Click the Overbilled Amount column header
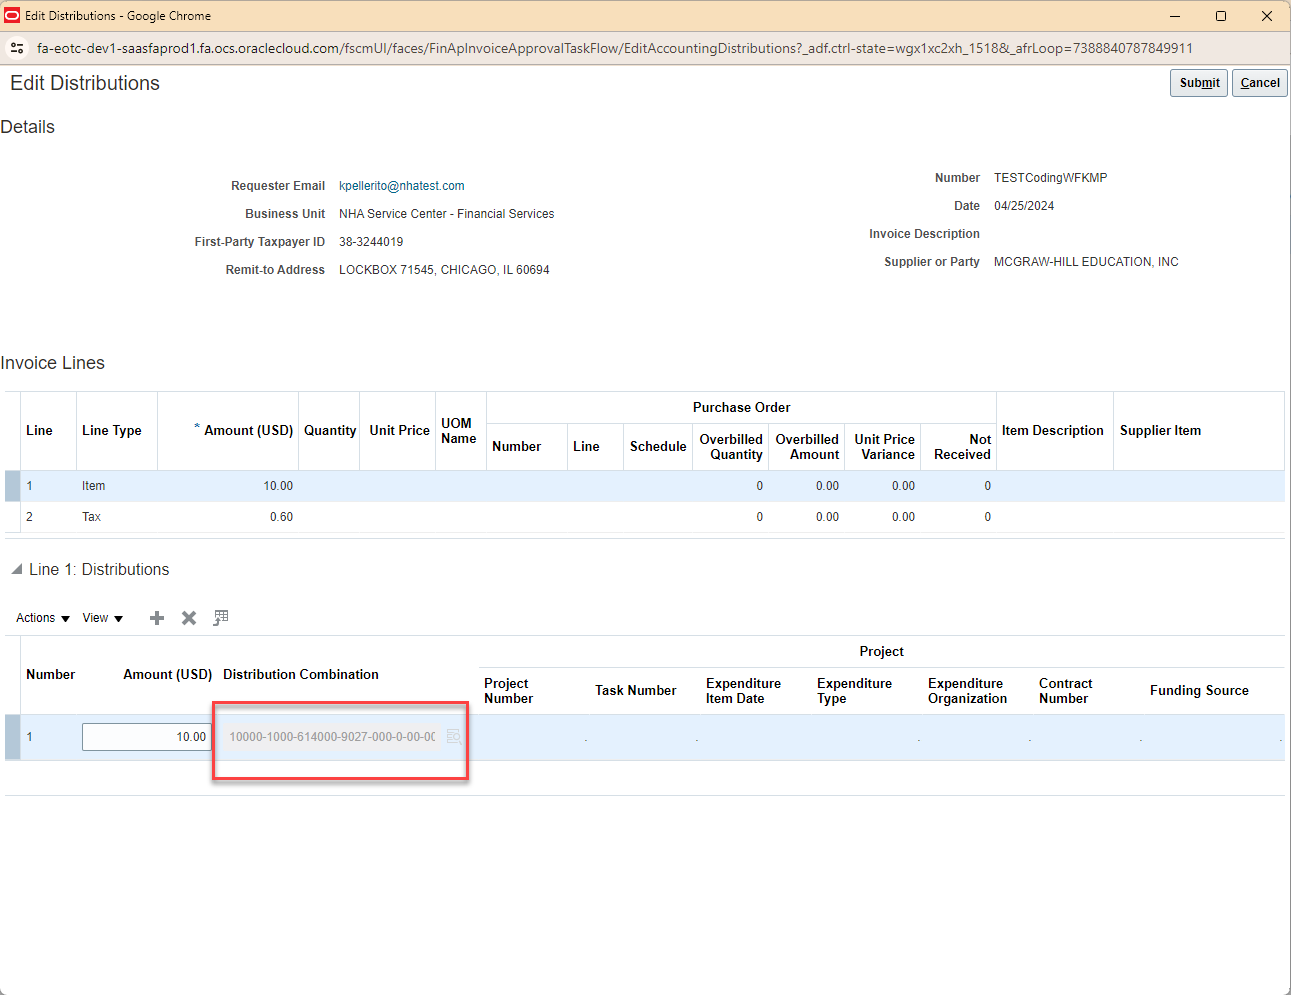Viewport: 1291px width, 995px height. pyautogui.click(x=807, y=447)
